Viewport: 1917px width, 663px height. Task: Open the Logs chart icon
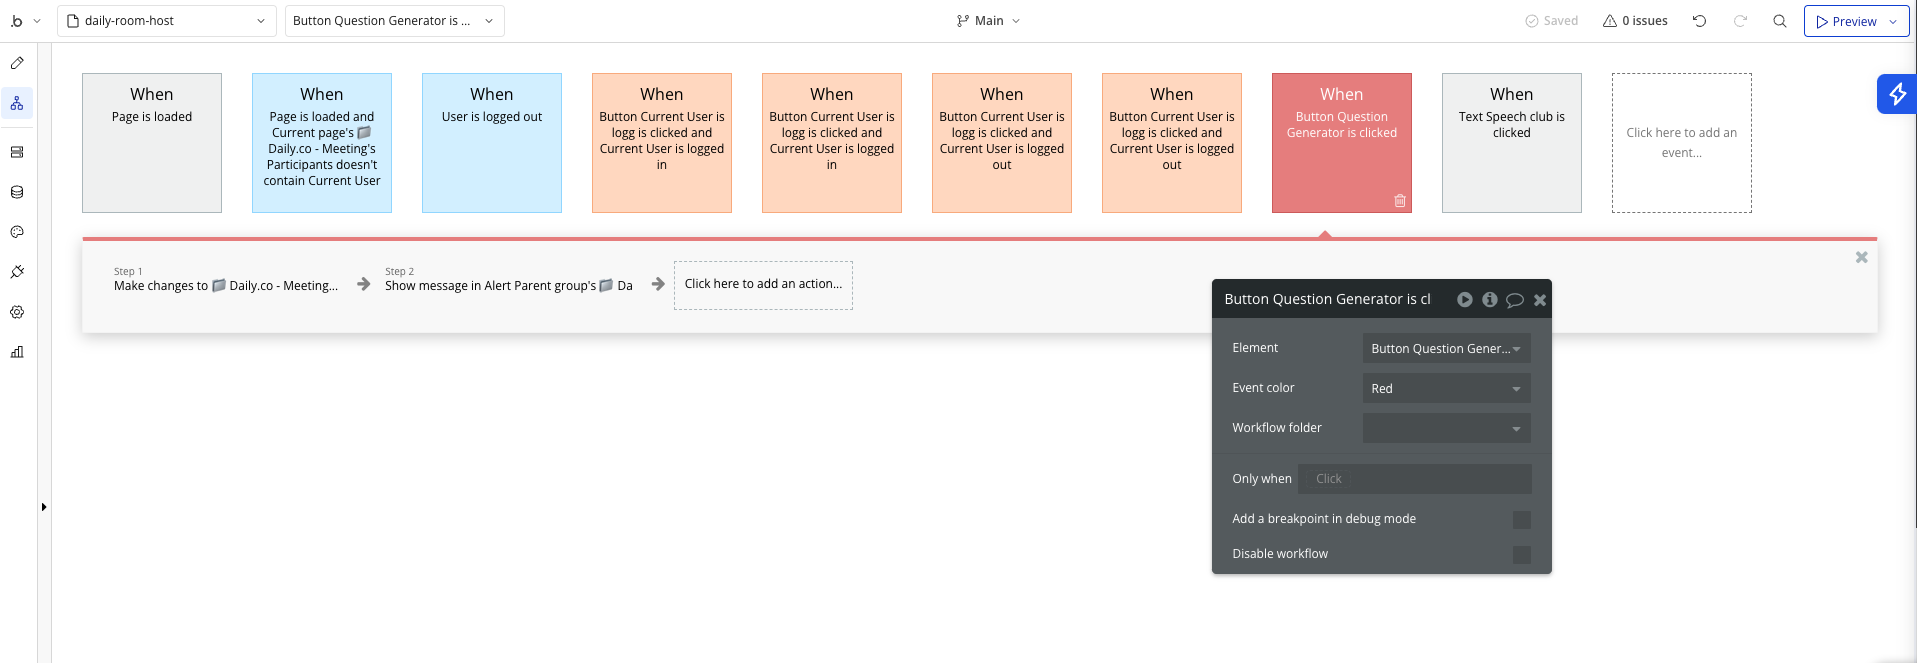pos(17,352)
